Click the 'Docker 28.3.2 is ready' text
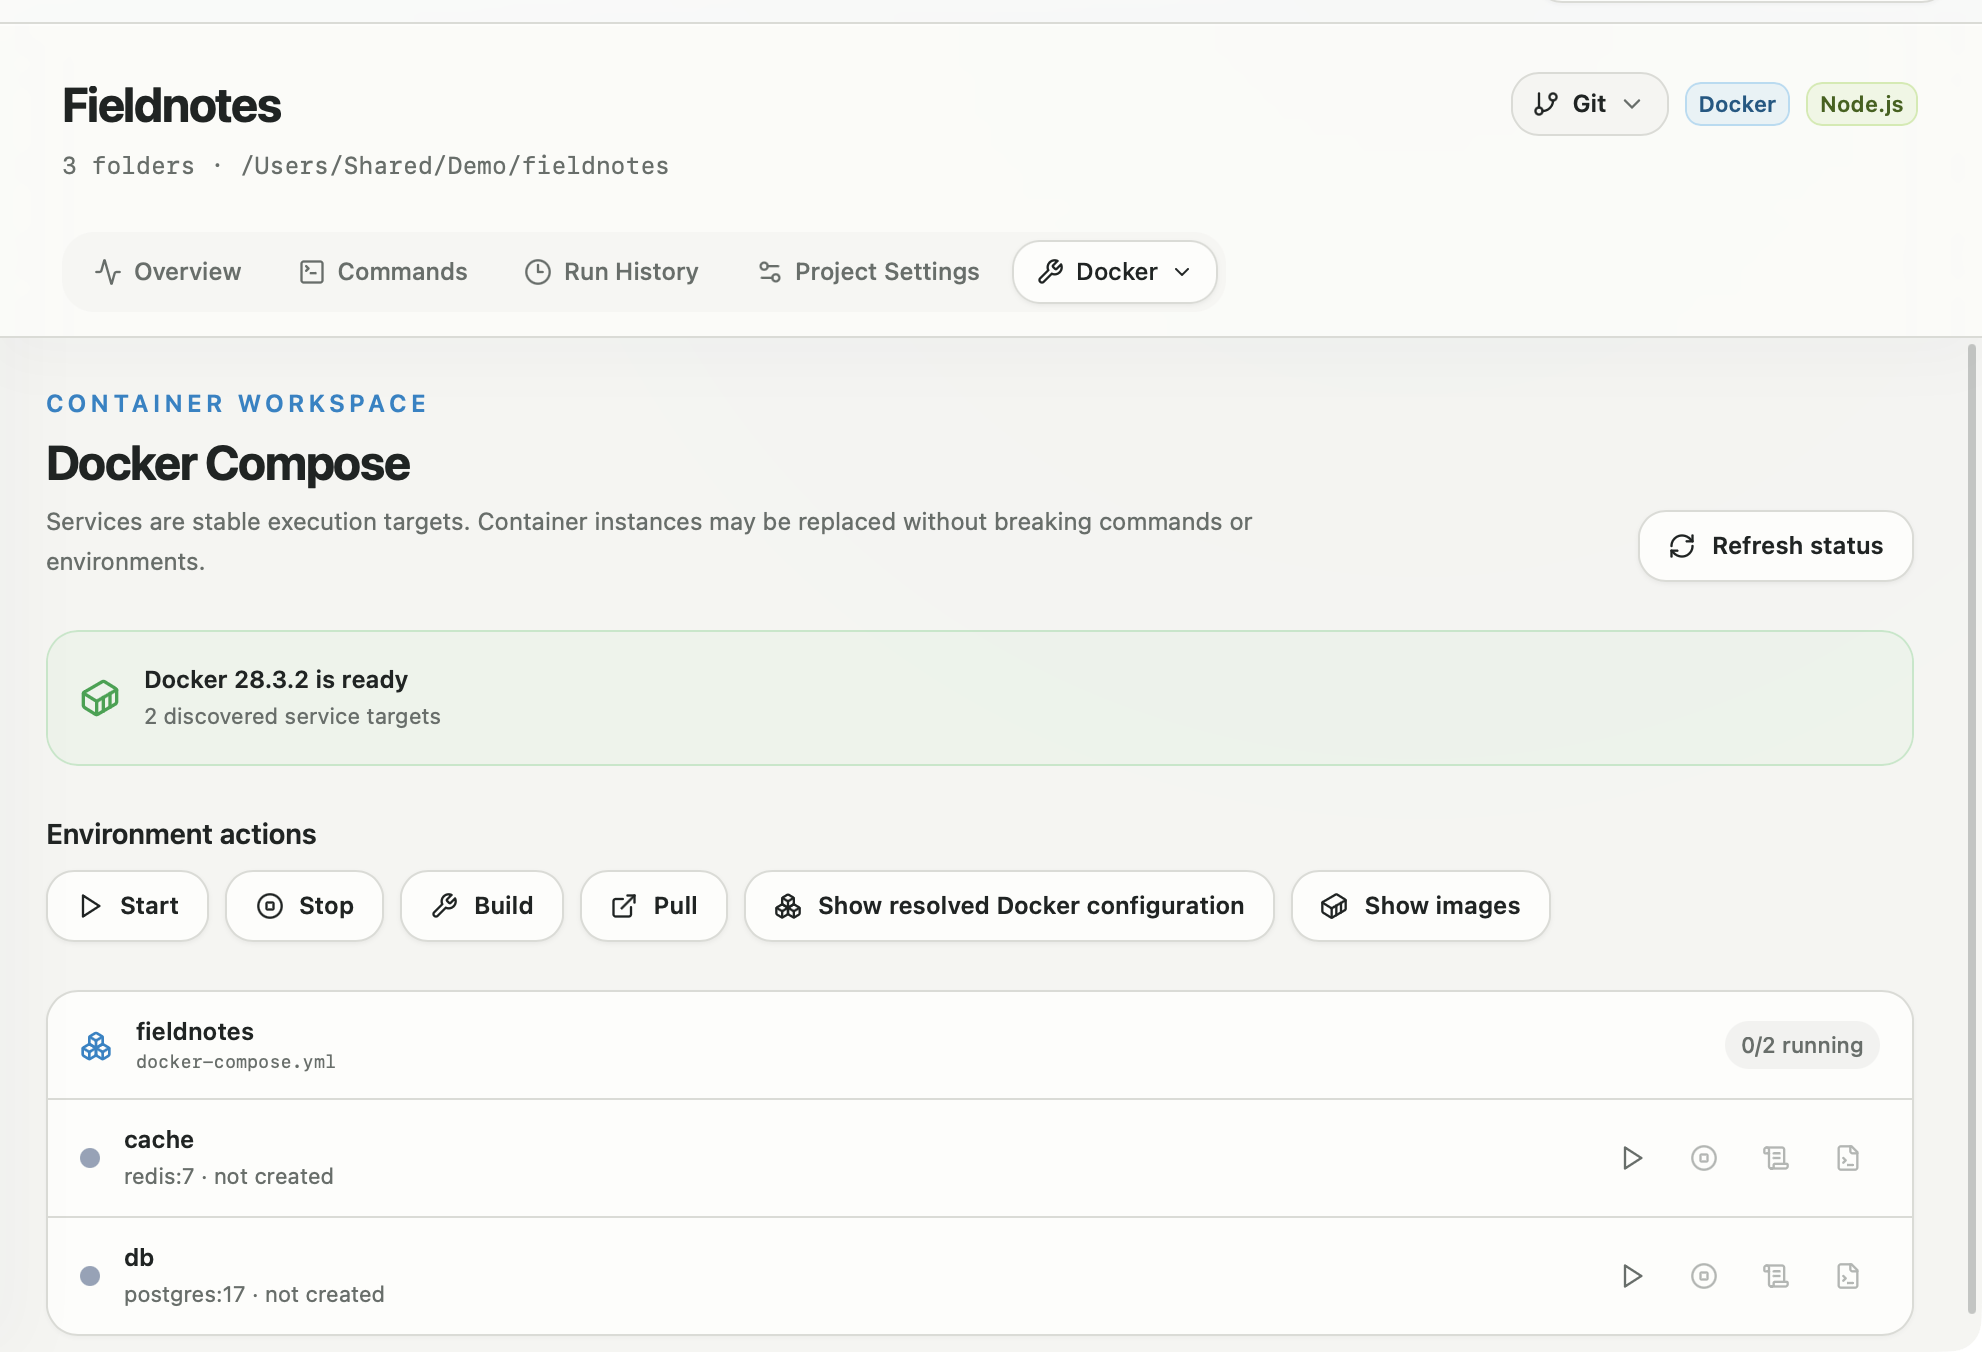This screenshot has height=1352, width=1982. (x=276, y=680)
